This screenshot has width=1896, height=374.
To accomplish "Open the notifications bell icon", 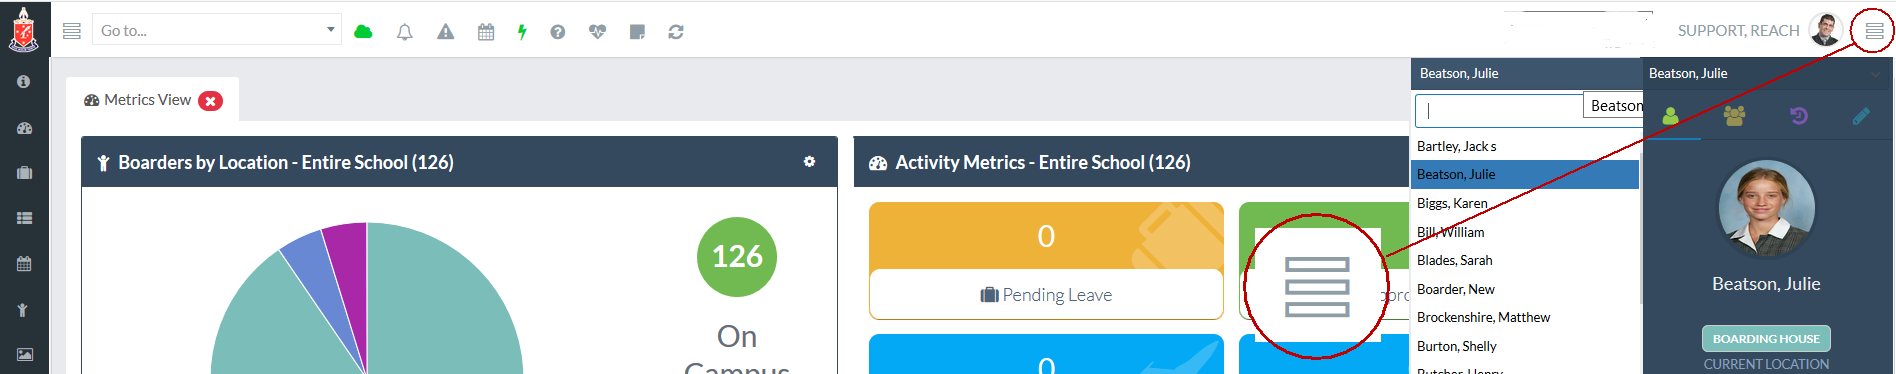I will (x=404, y=32).
